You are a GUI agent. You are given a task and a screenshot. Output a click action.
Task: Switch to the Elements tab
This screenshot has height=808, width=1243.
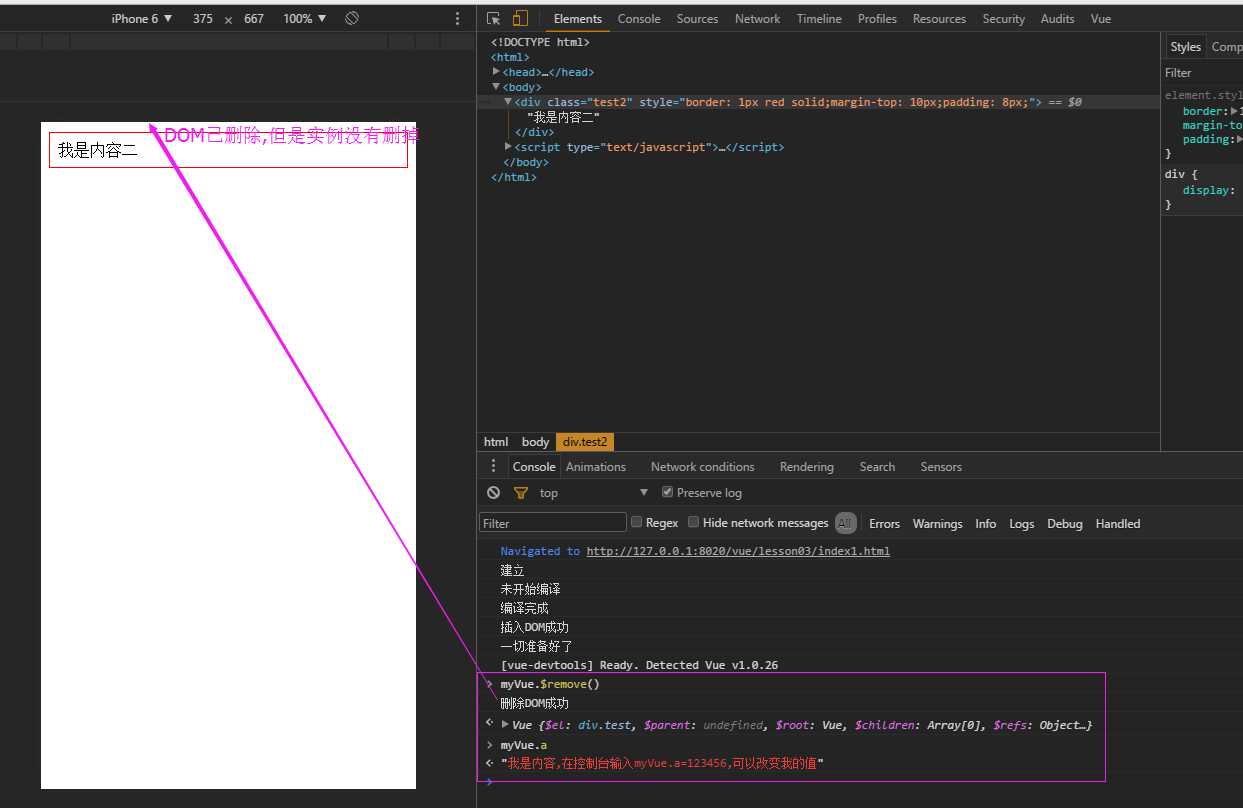(x=578, y=19)
